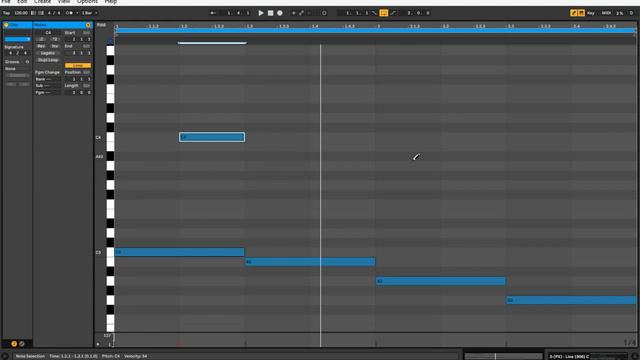Click the *2 double tempo button
The image size is (640, 360).
(55, 39)
